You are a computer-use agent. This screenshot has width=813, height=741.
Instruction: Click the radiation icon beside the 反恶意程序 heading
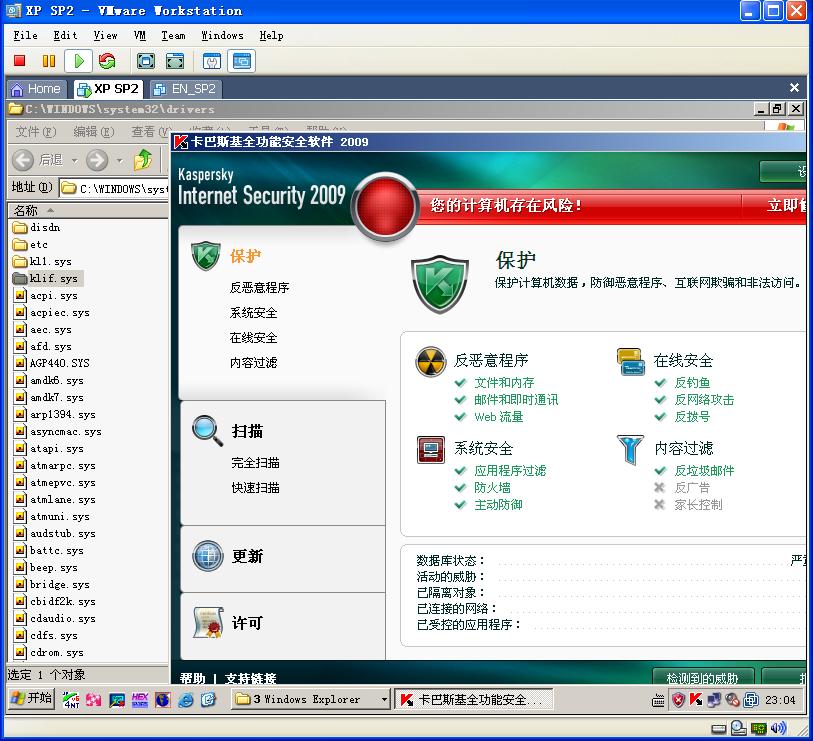click(x=431, y=361)
